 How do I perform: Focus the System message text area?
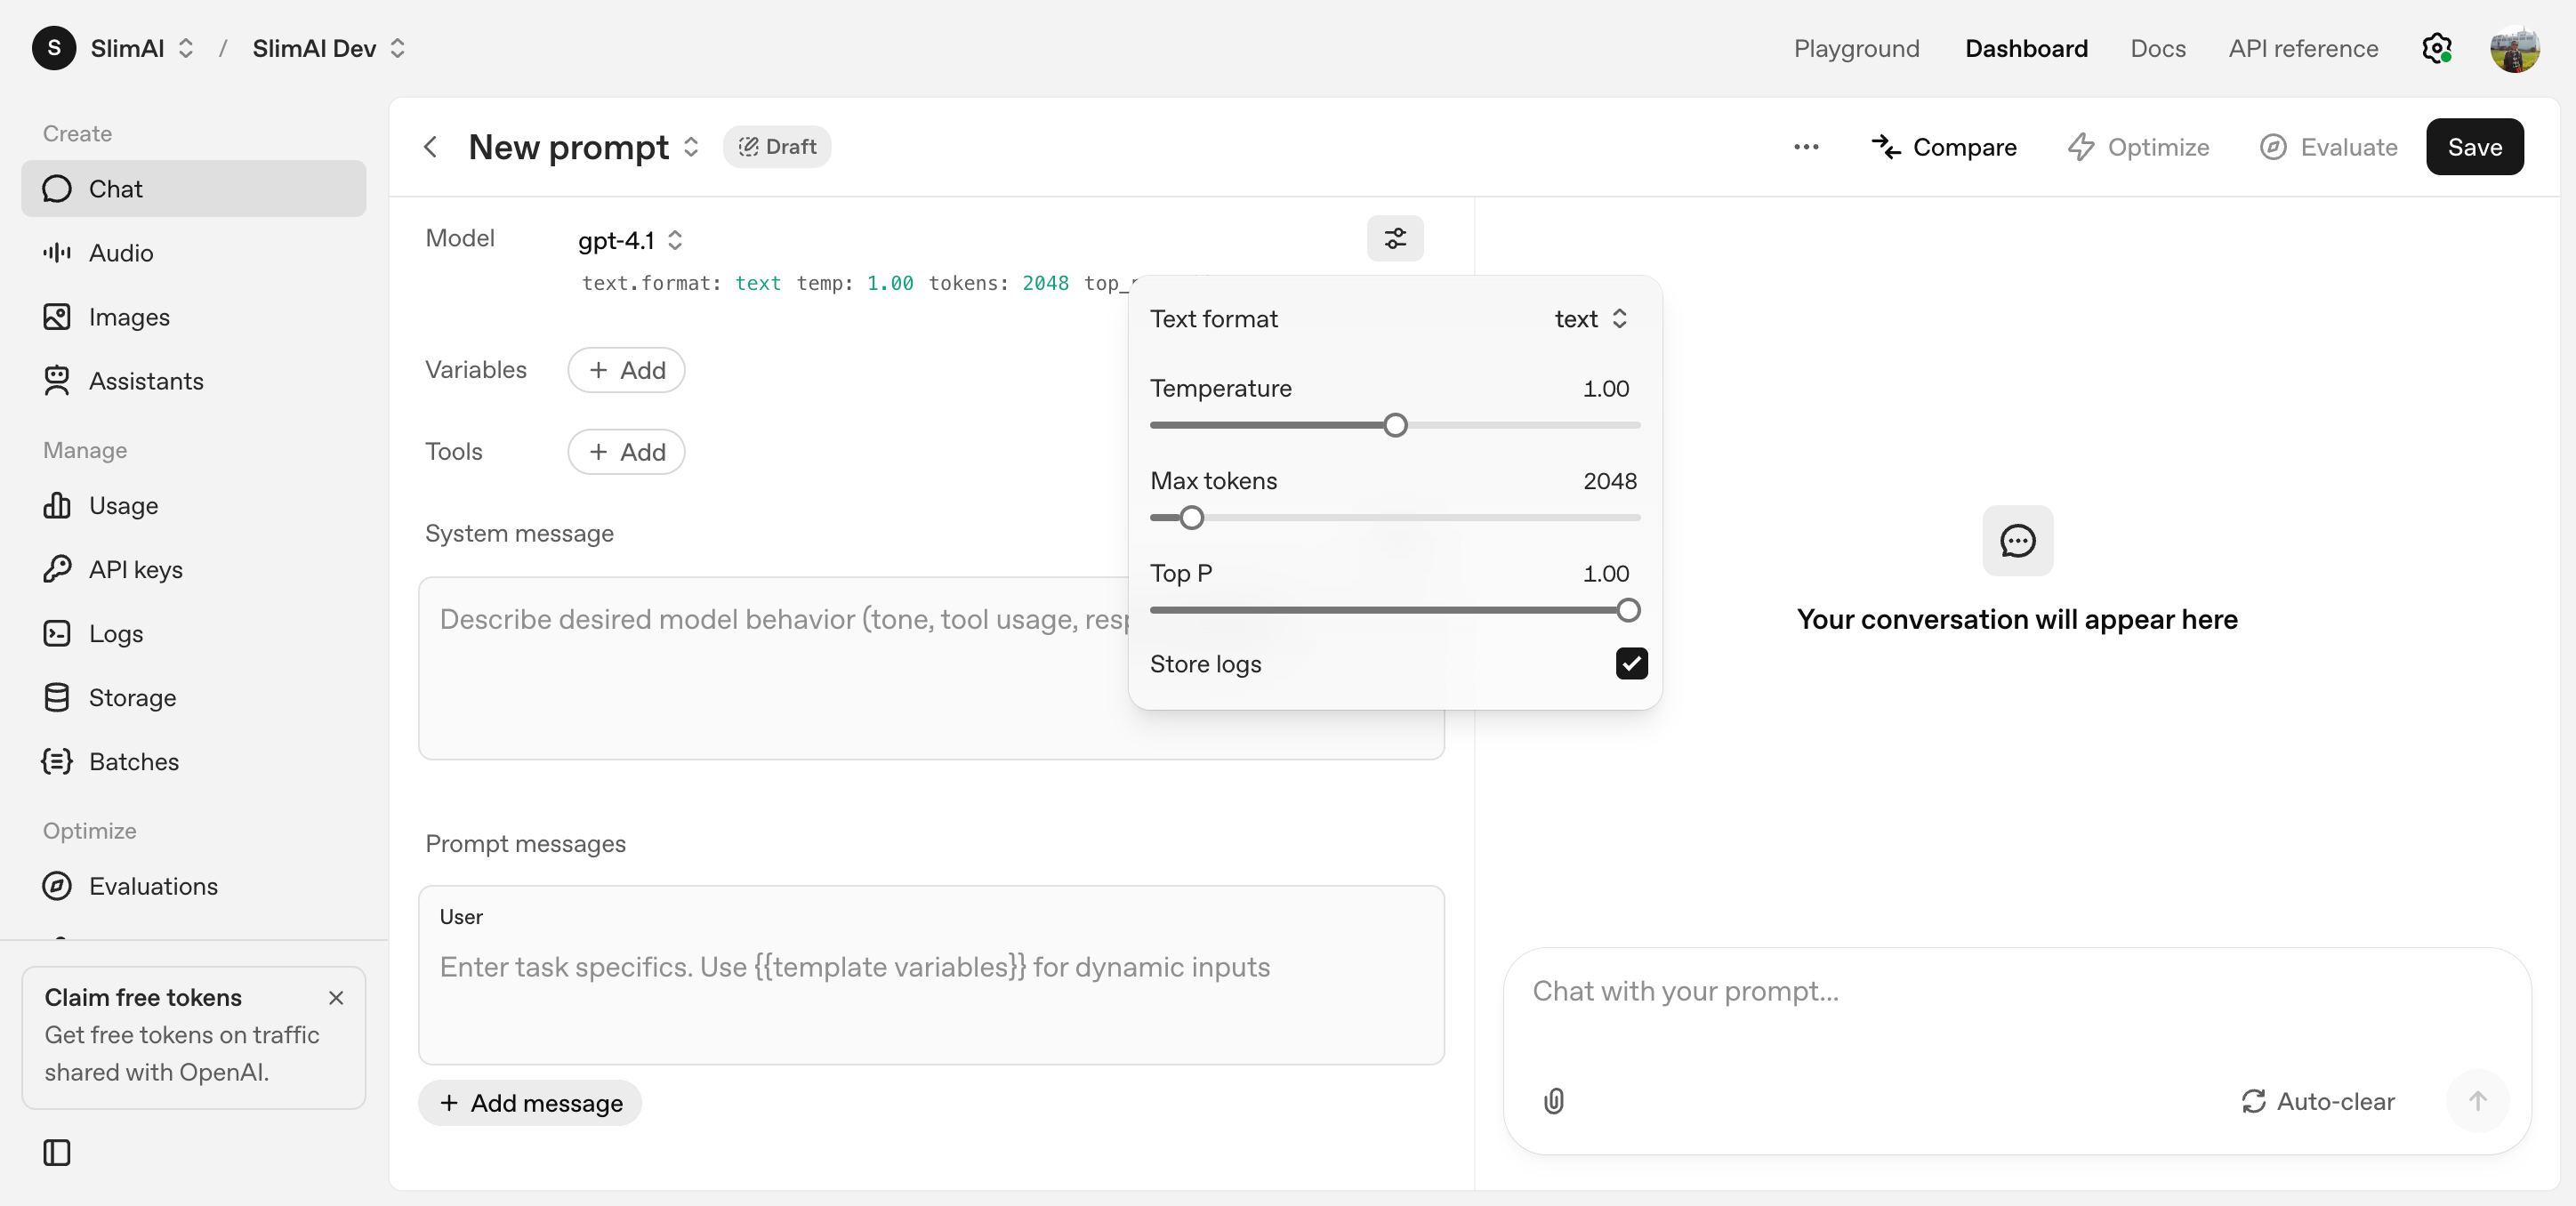point(931,668)
